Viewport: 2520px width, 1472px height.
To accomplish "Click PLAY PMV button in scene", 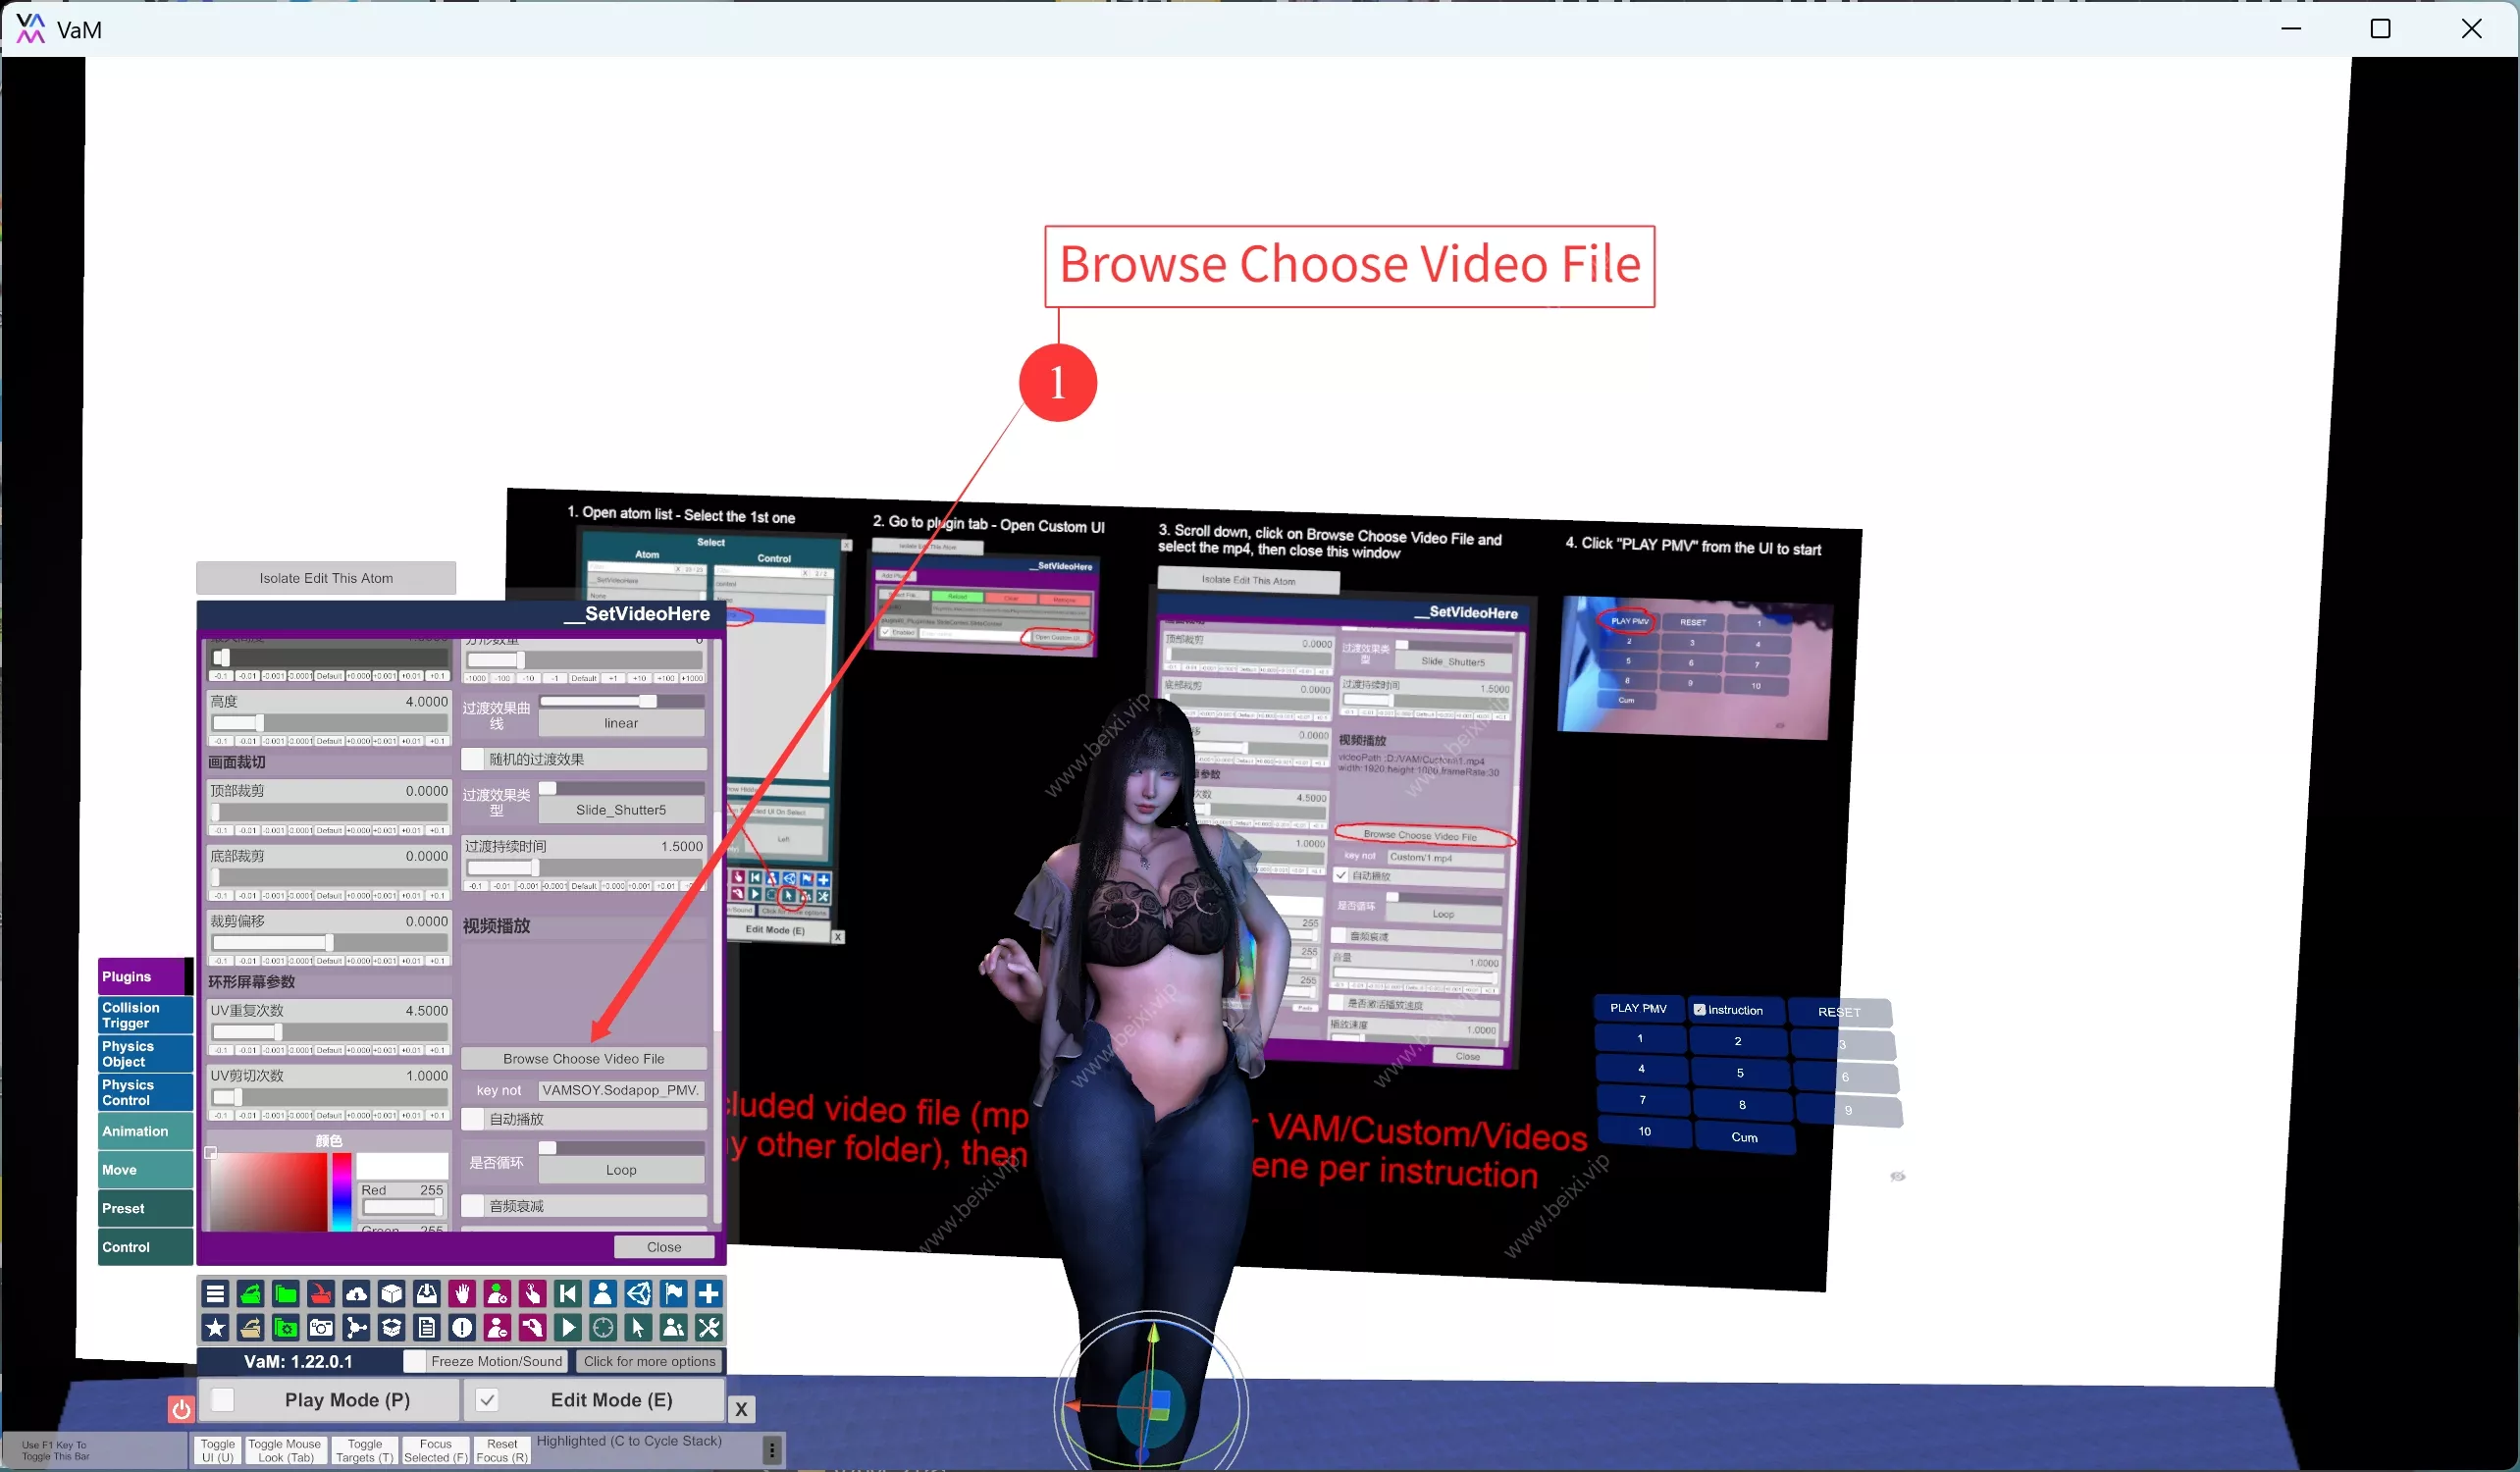I will pyautogui.click(x=1639, y=1008).
